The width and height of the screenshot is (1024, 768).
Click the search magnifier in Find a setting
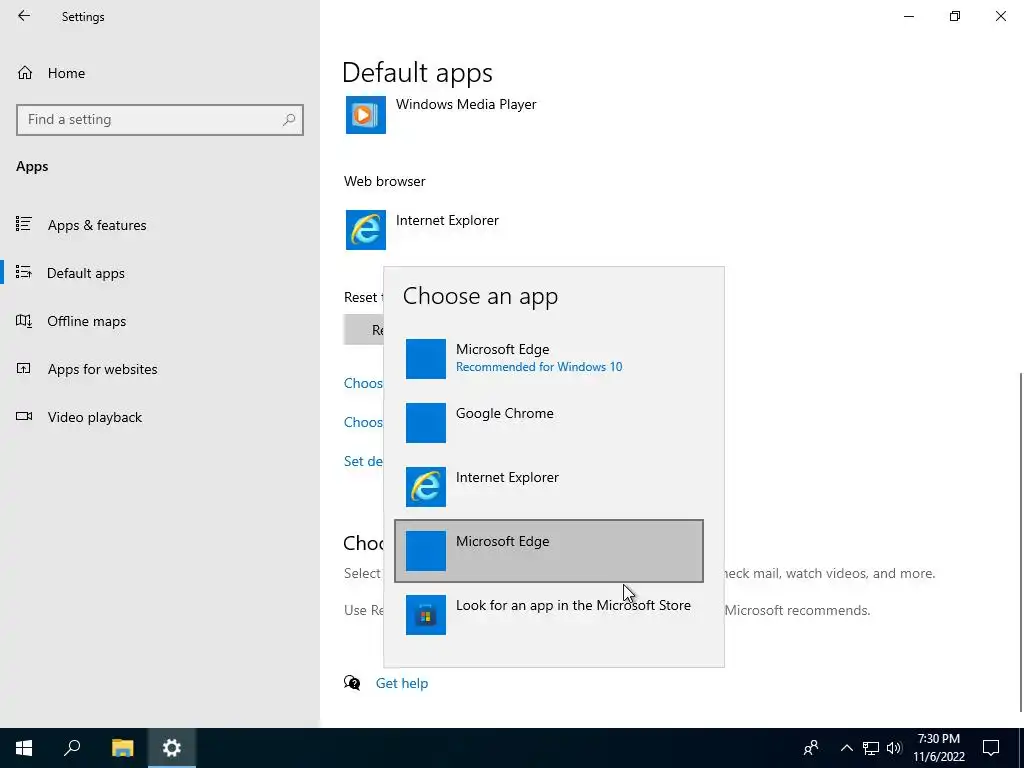point(289,120)
